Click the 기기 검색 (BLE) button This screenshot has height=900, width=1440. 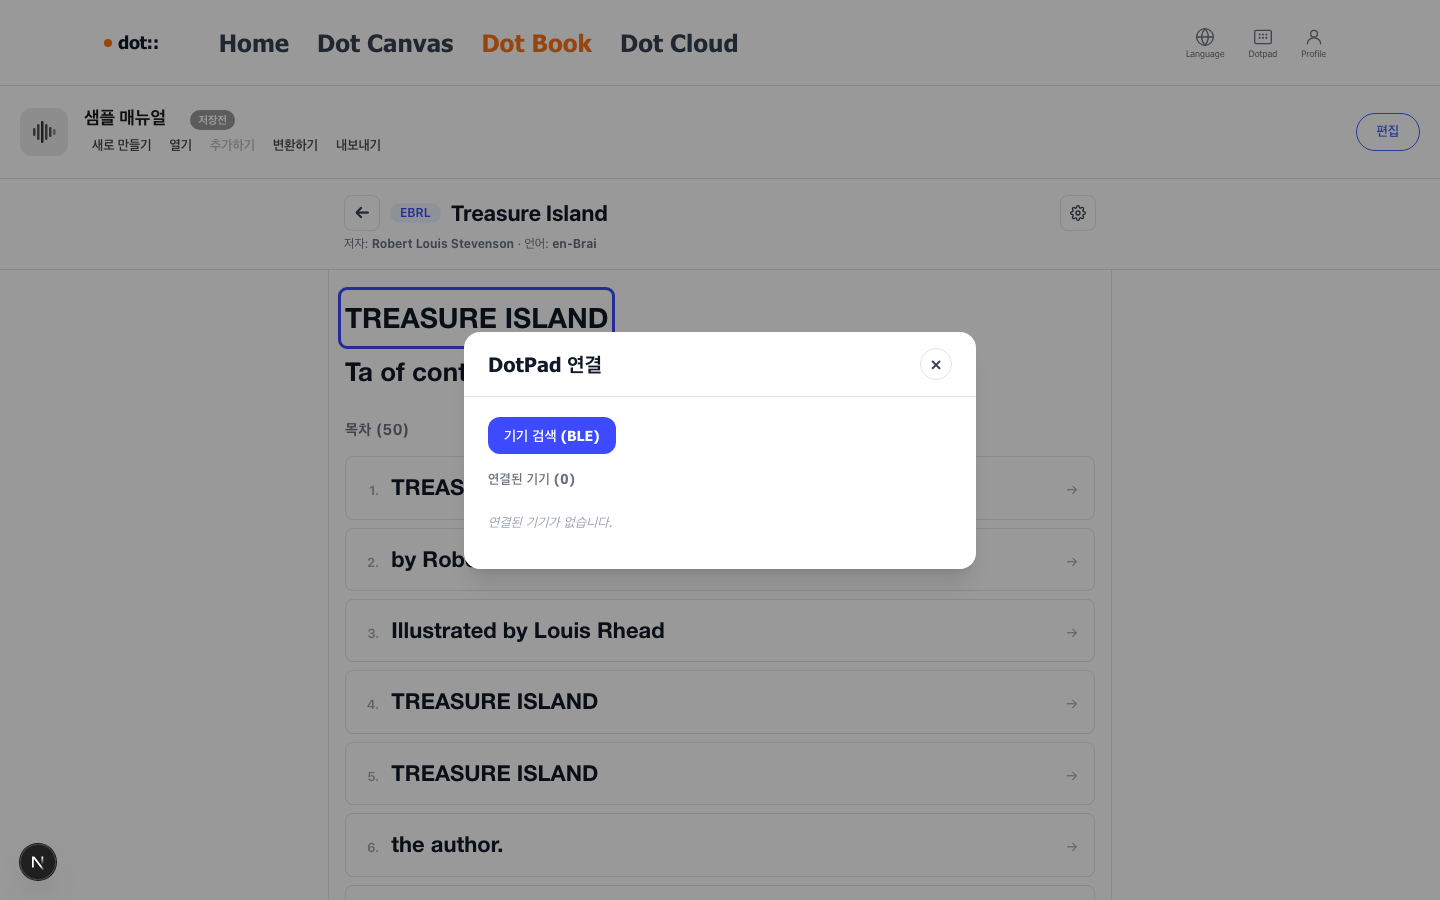tap(552, 436)
